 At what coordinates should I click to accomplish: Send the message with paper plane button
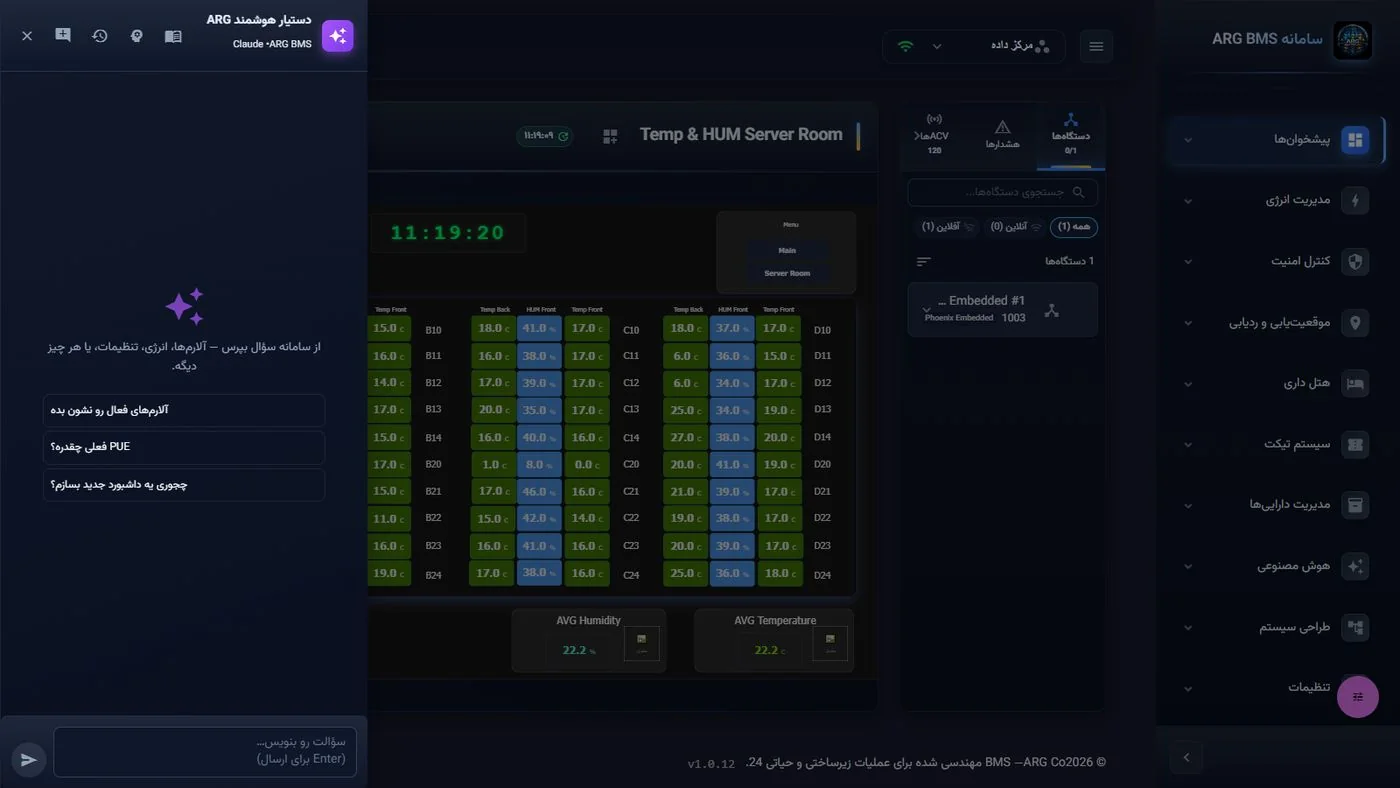point(29,760)
